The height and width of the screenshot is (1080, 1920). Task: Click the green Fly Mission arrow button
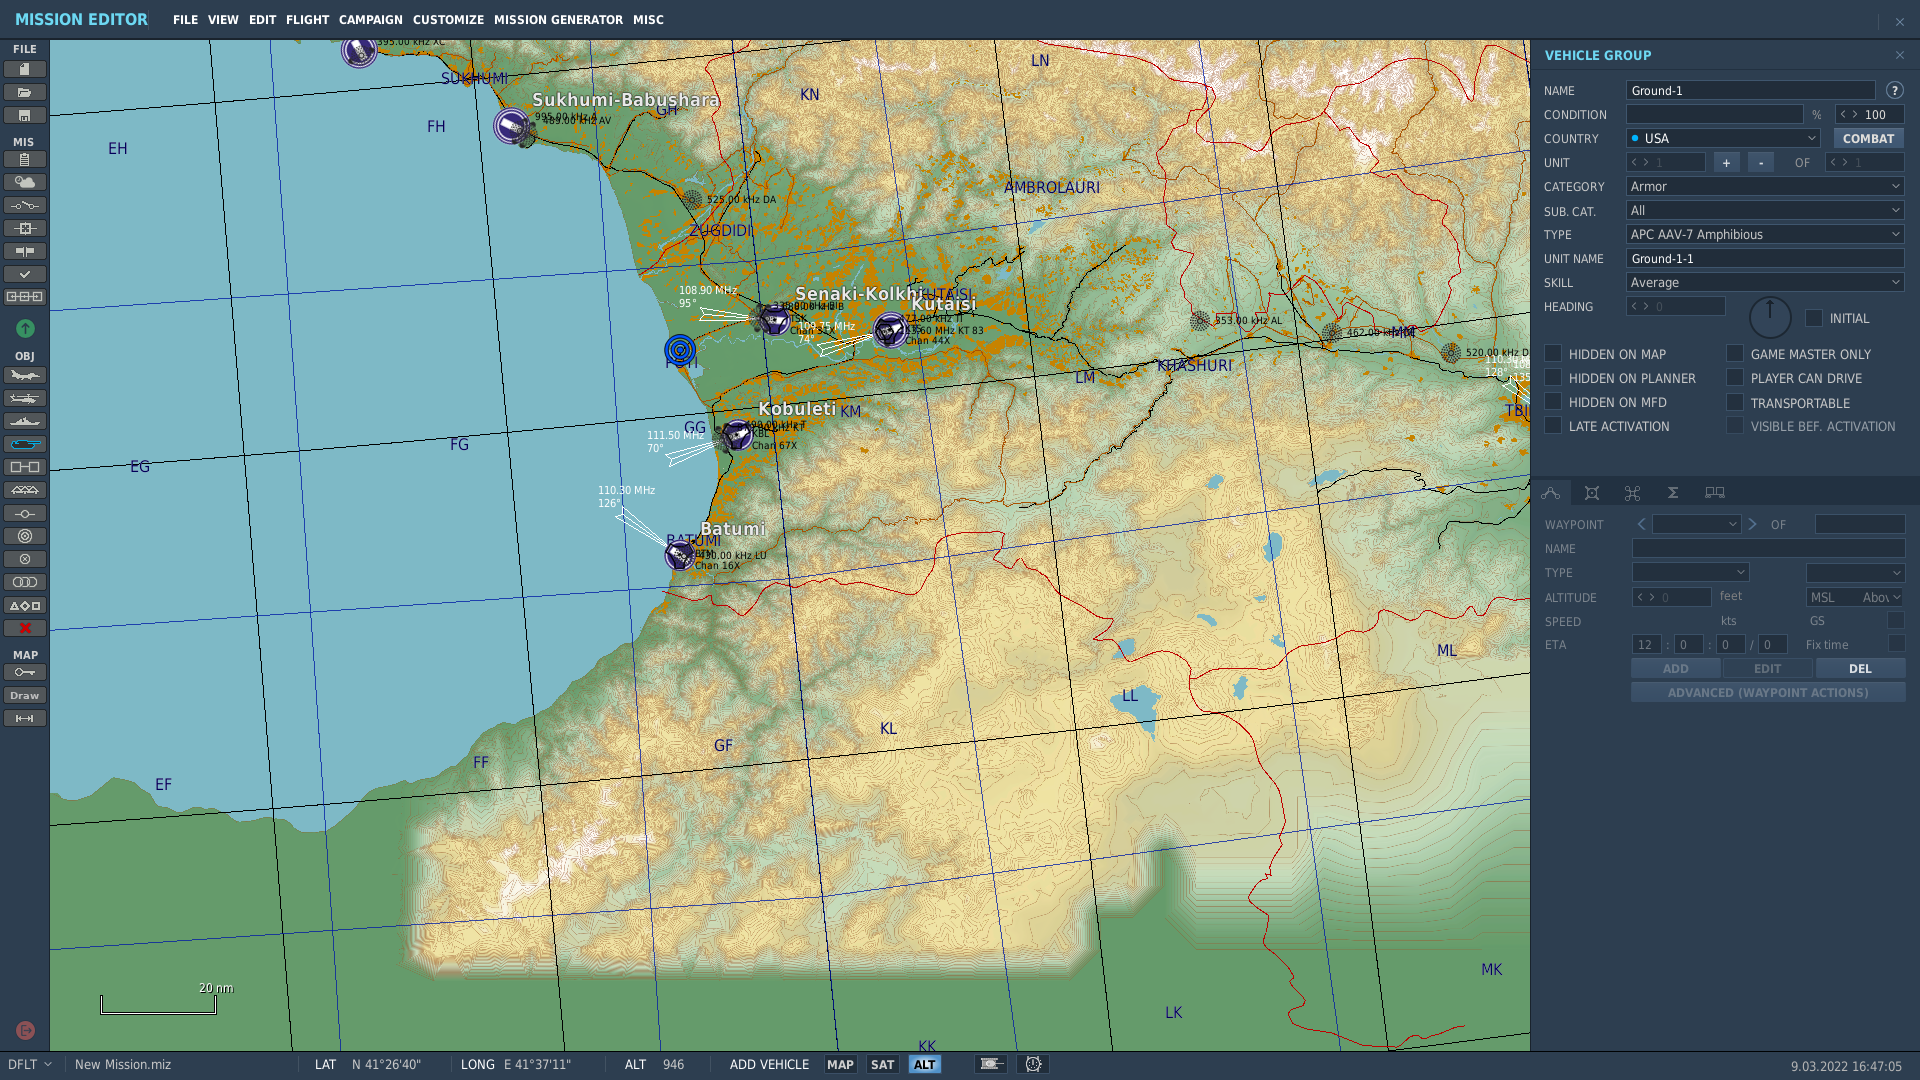(x=25, y=328)
